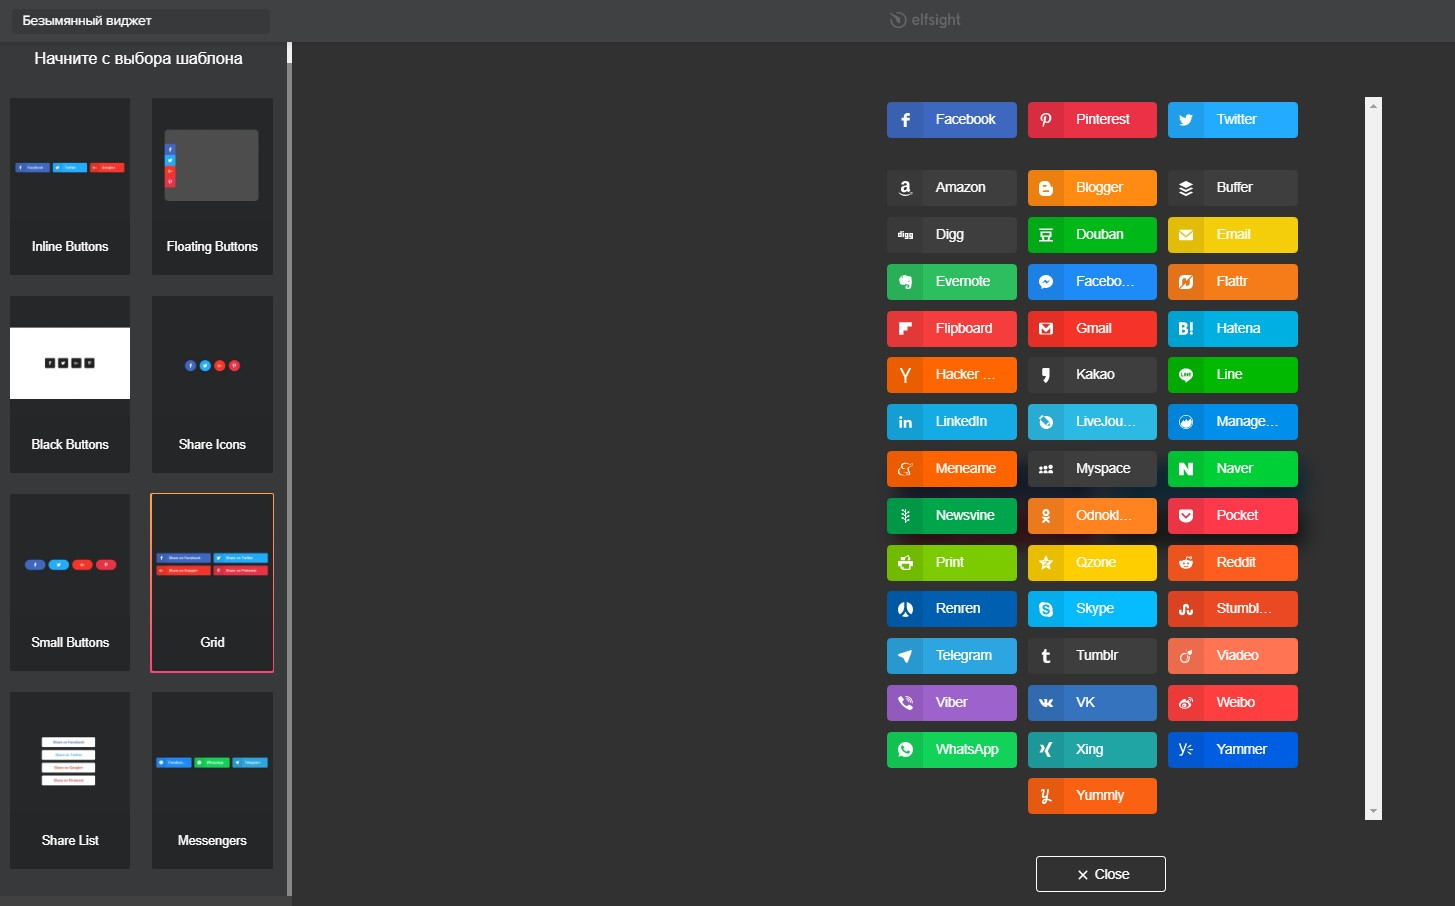The height and width of the screenshot is (906, 1455).
Task: Click the Skype logo icon
Action: coord(1046,609)
